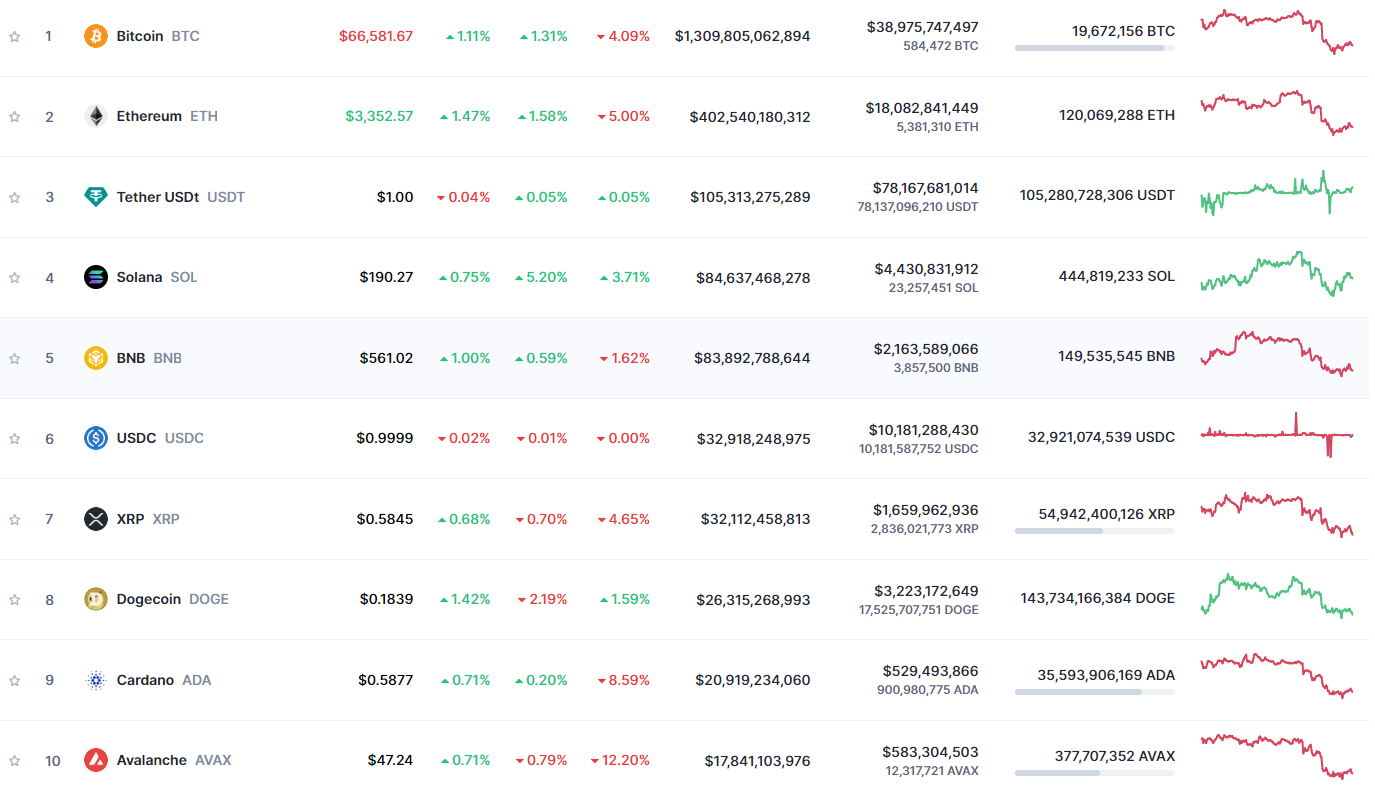Add XRP to watchlist via star

pyautogui.click(x=14, y=519)
